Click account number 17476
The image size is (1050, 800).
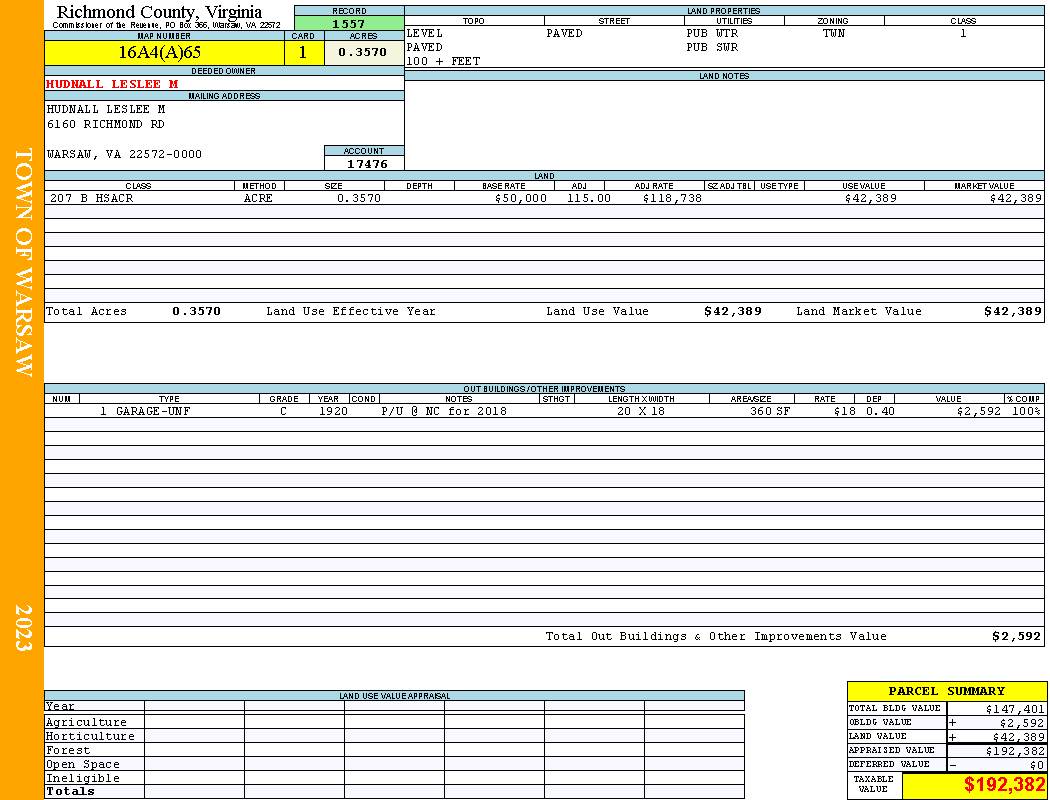tap(367, 164)
